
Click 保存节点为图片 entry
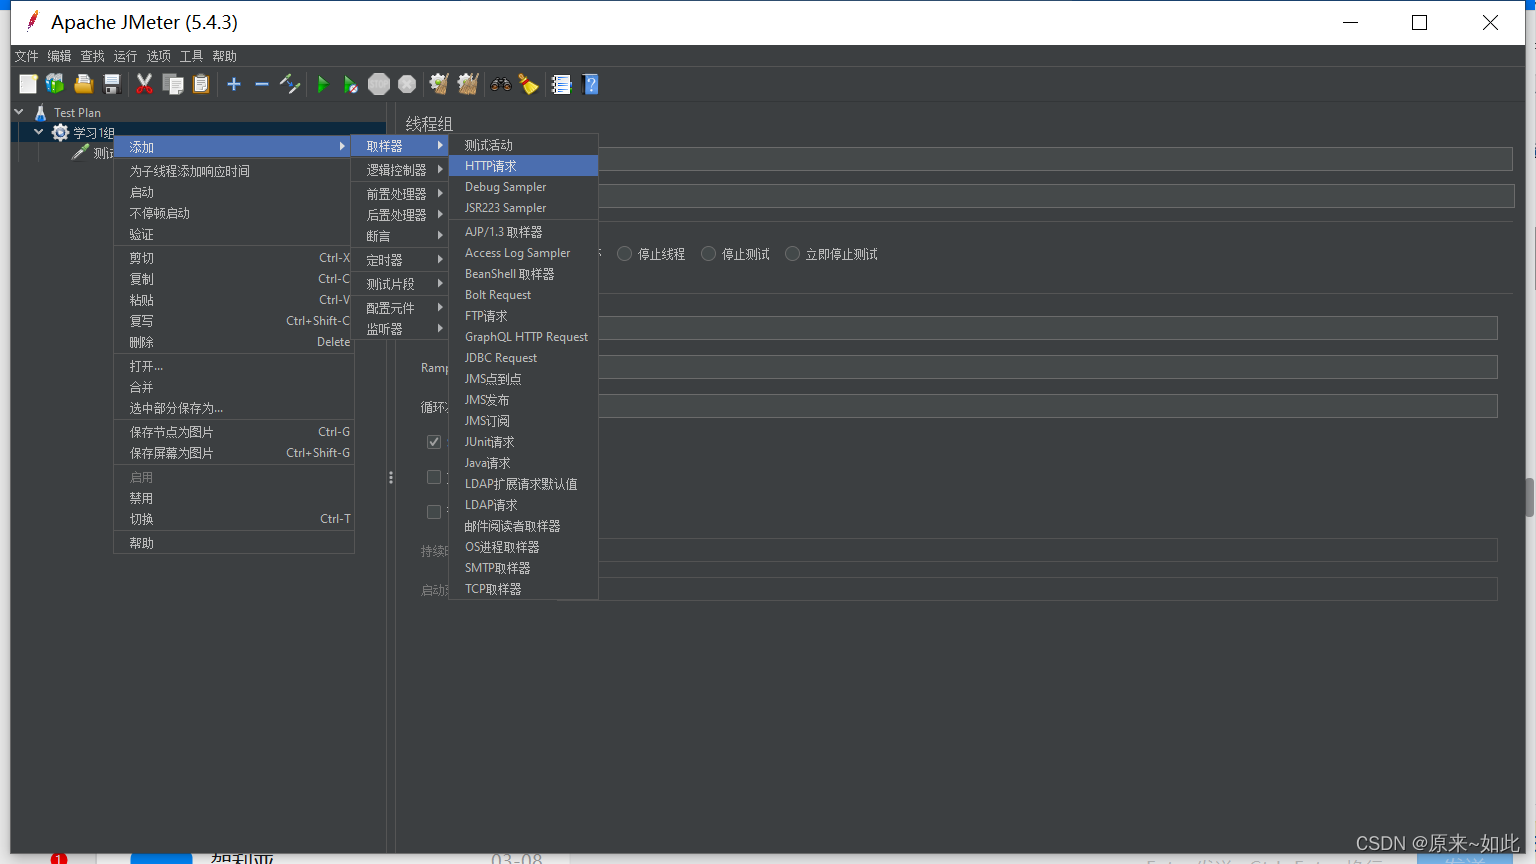coord(234,432)
